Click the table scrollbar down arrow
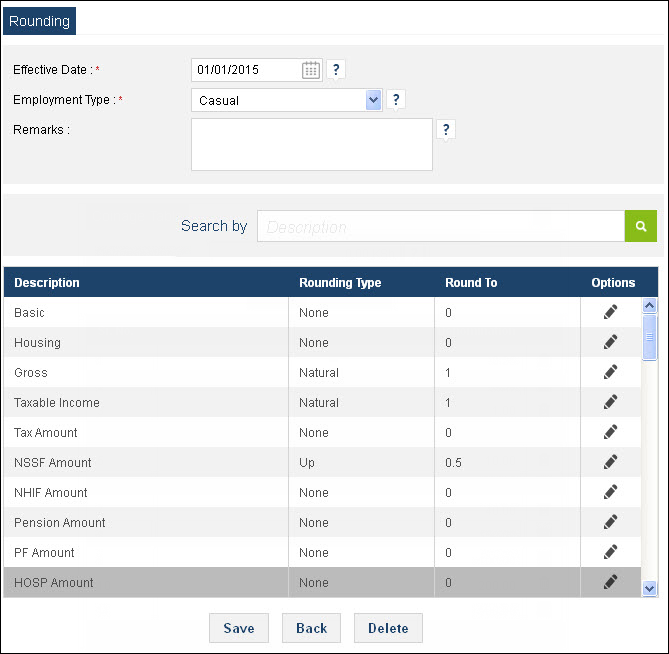669x654 pixels. (x=649, y=589)
